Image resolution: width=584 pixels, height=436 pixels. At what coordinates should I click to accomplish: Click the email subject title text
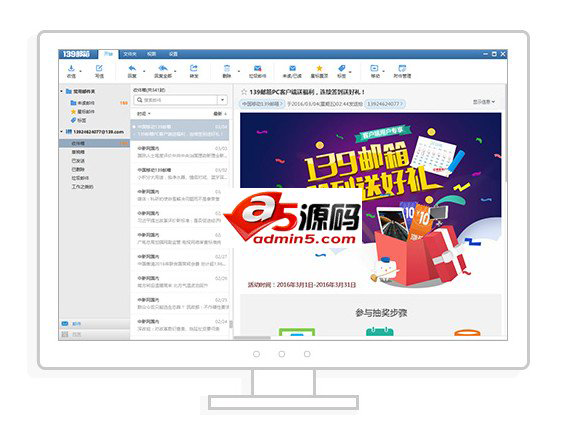point(307,92)
